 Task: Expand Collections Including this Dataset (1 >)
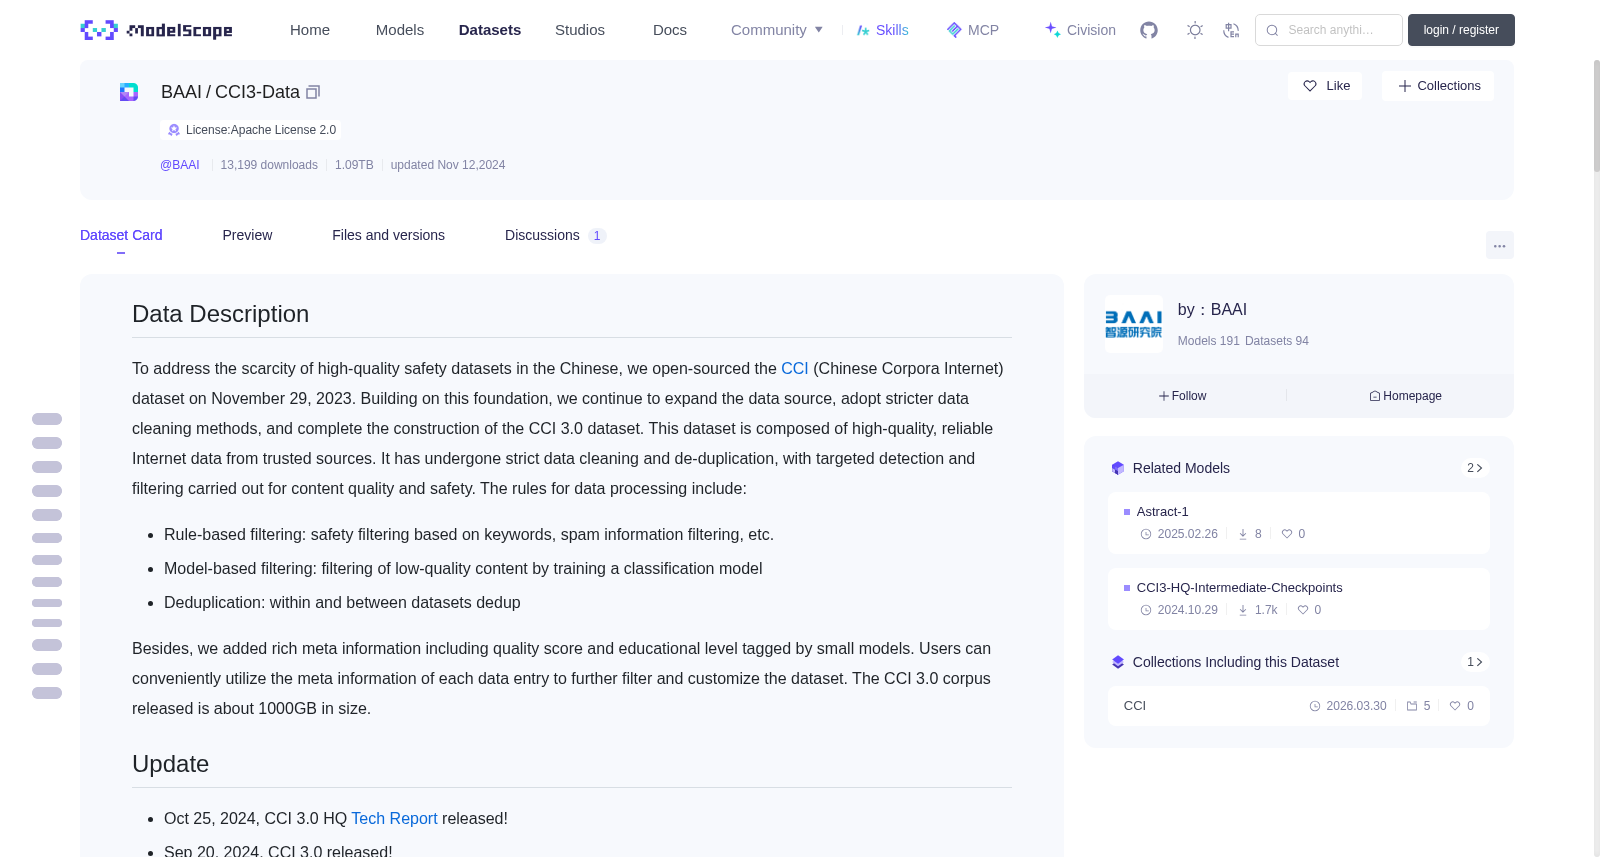1475,662
